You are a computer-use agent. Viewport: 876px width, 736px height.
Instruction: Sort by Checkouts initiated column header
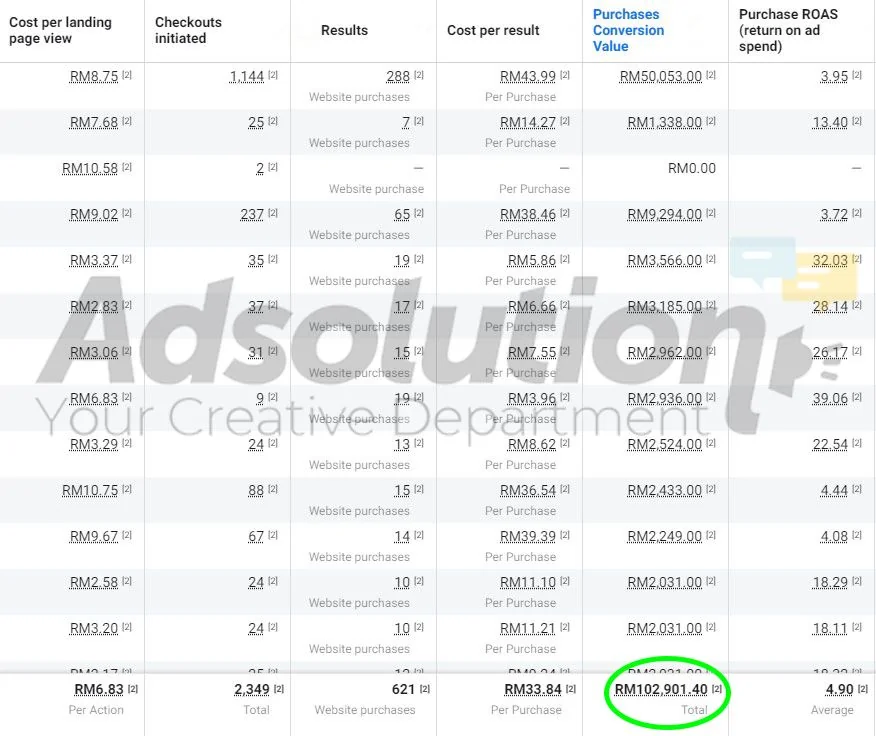[x=188, y=30]
